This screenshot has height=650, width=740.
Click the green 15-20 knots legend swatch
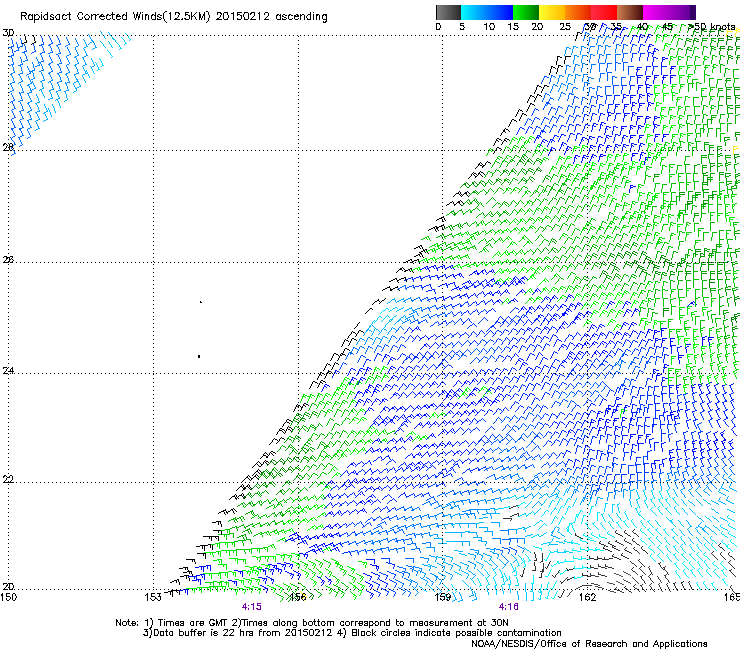pyautogui.click(x=526, y=12)
